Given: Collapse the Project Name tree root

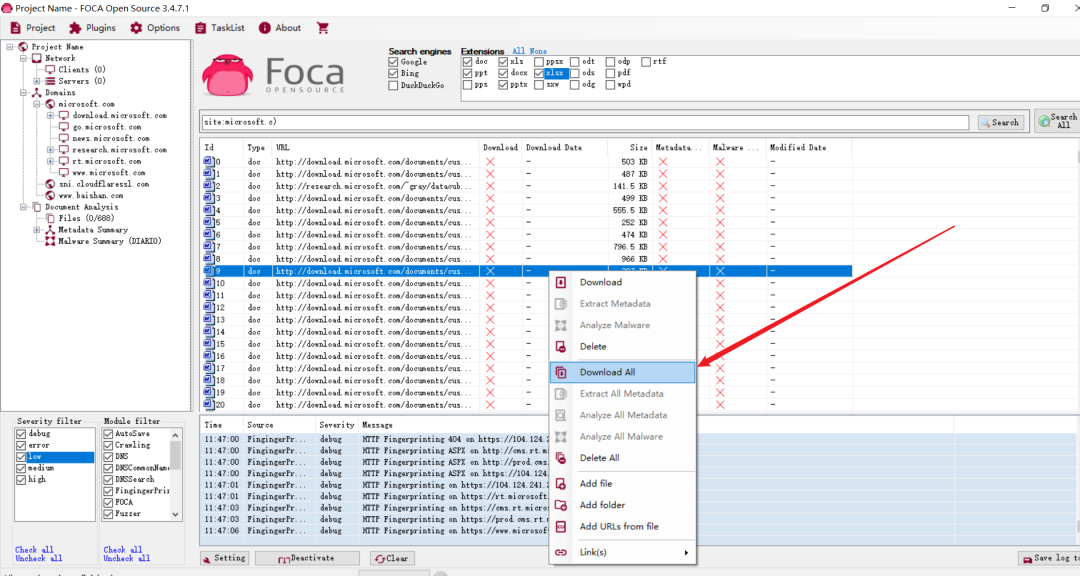Looking at the screenshot, I should 10,47.
